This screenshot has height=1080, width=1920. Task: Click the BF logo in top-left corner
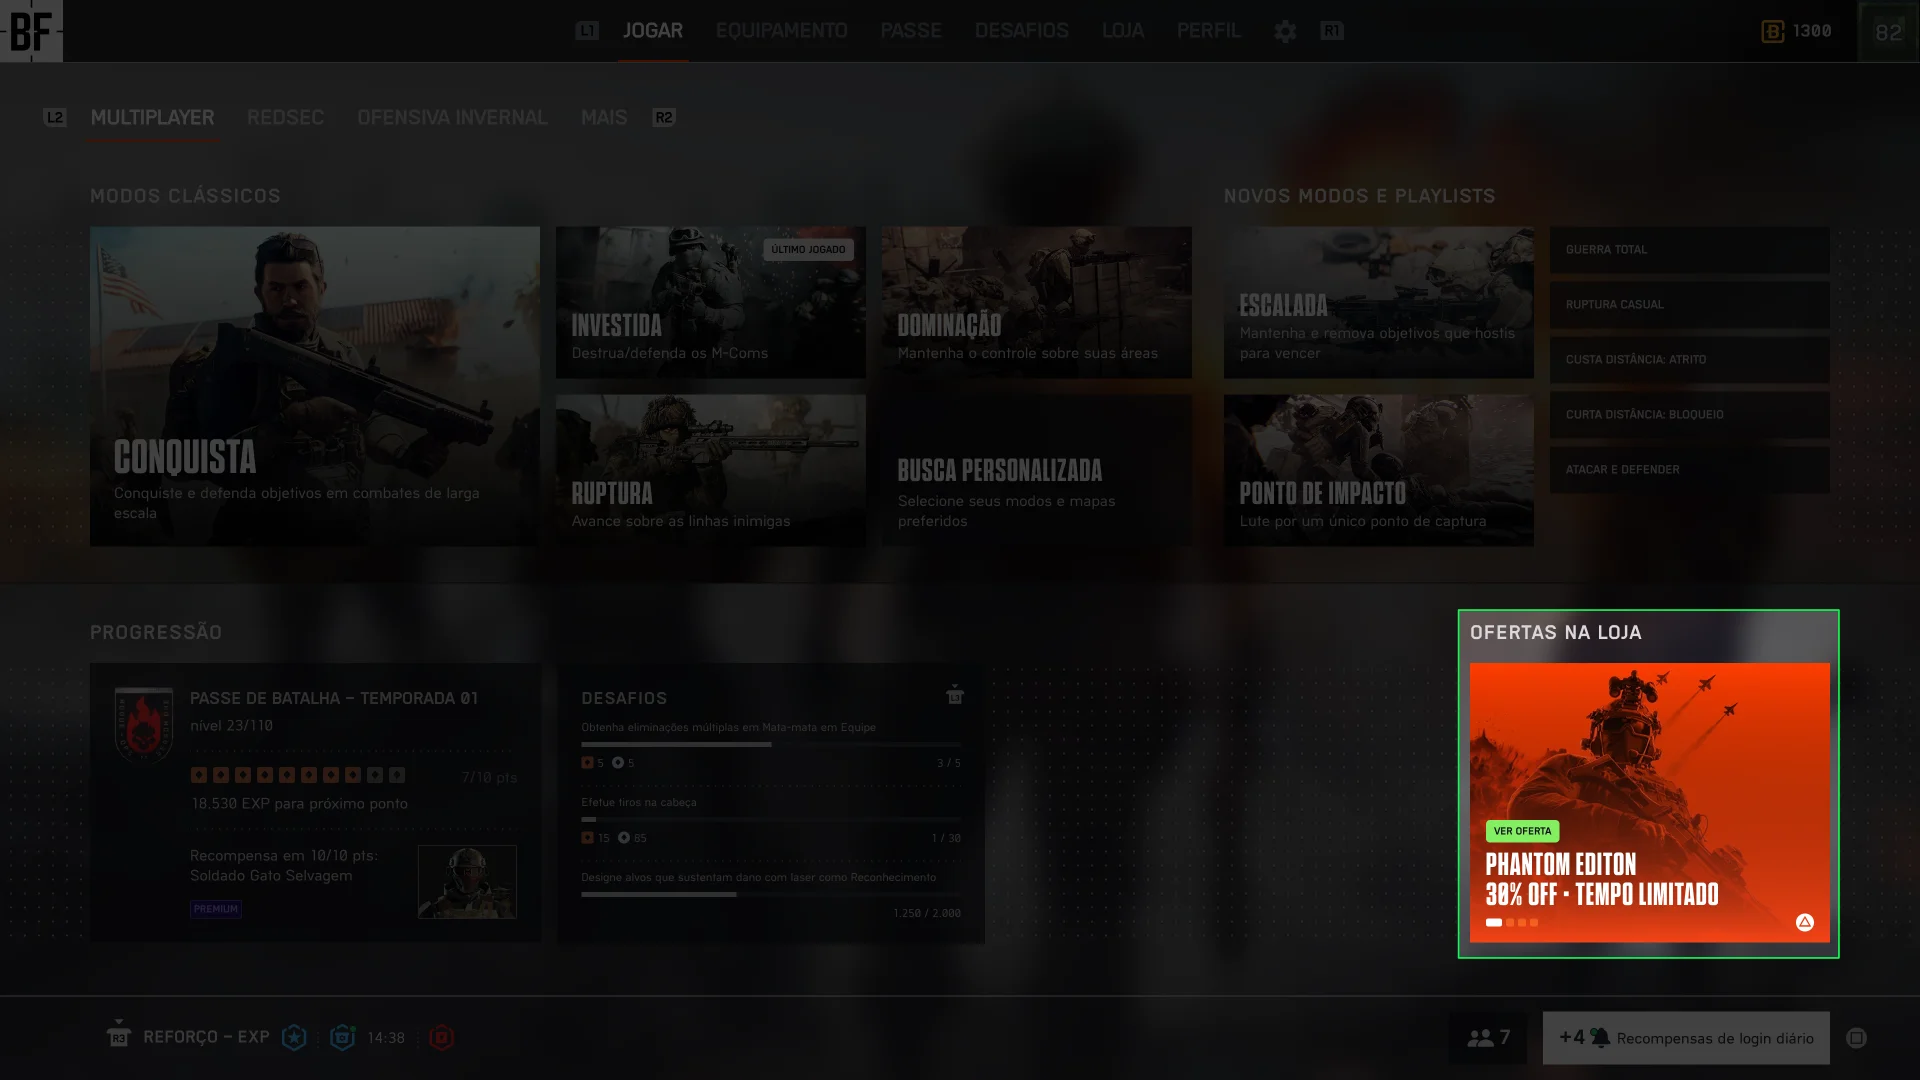tap(31, 31)
